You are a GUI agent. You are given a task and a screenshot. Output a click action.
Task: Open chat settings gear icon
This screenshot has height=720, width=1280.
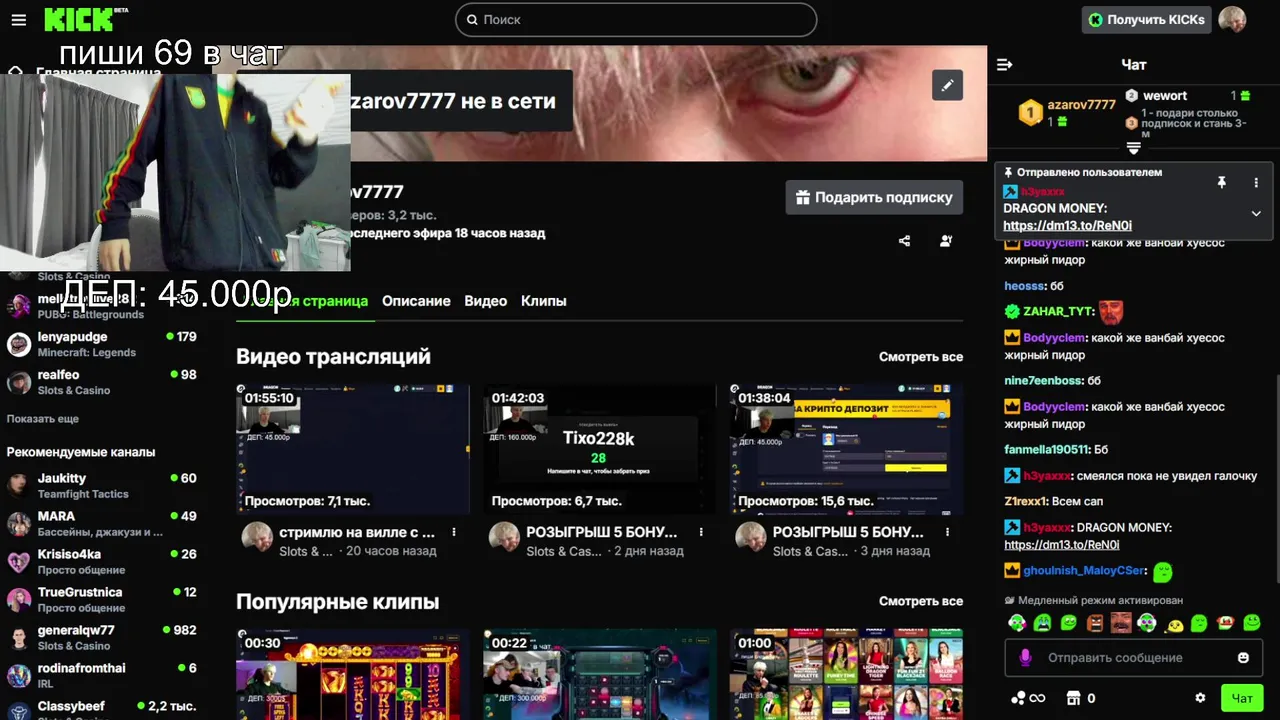pos(1200,698)
